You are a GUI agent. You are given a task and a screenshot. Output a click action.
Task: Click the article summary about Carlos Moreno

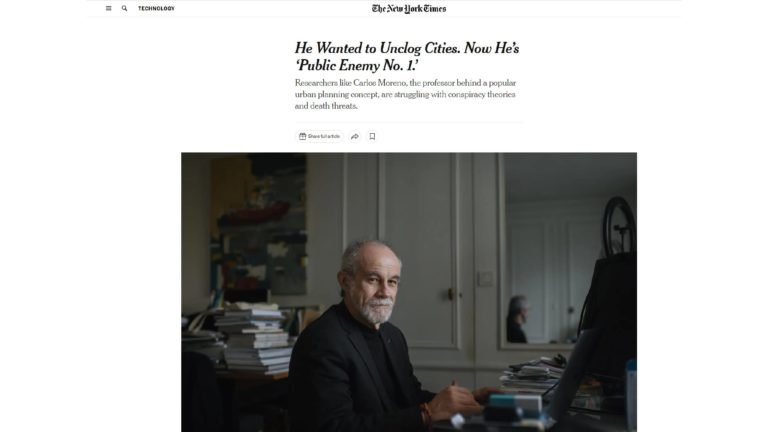(405, 94)
